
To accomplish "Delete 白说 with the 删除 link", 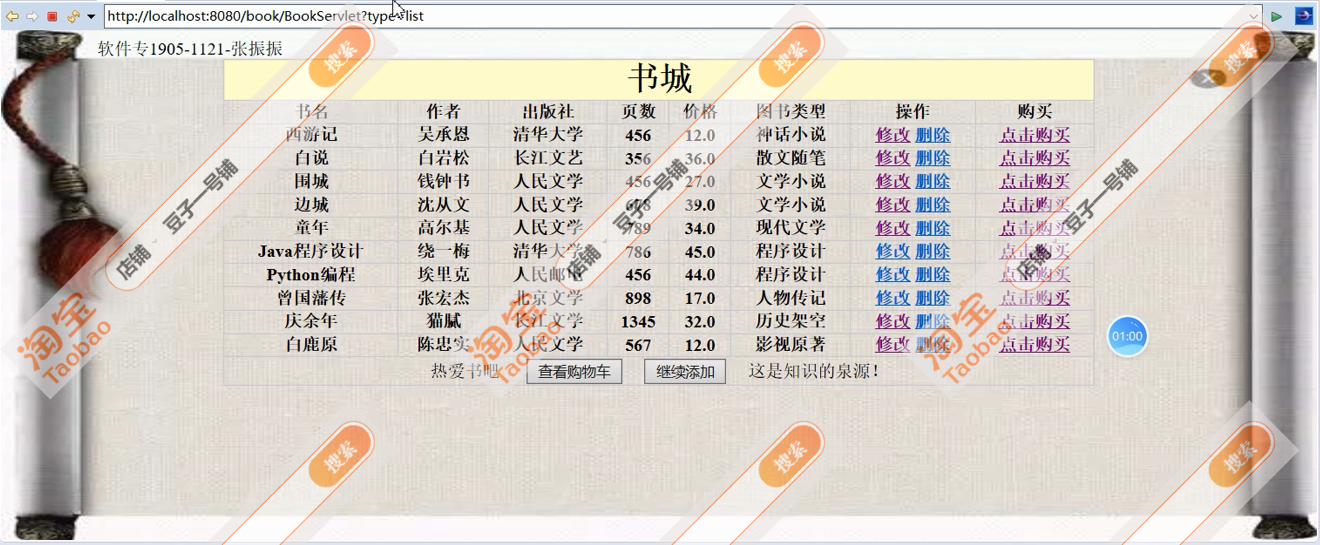I will [932, 158].
